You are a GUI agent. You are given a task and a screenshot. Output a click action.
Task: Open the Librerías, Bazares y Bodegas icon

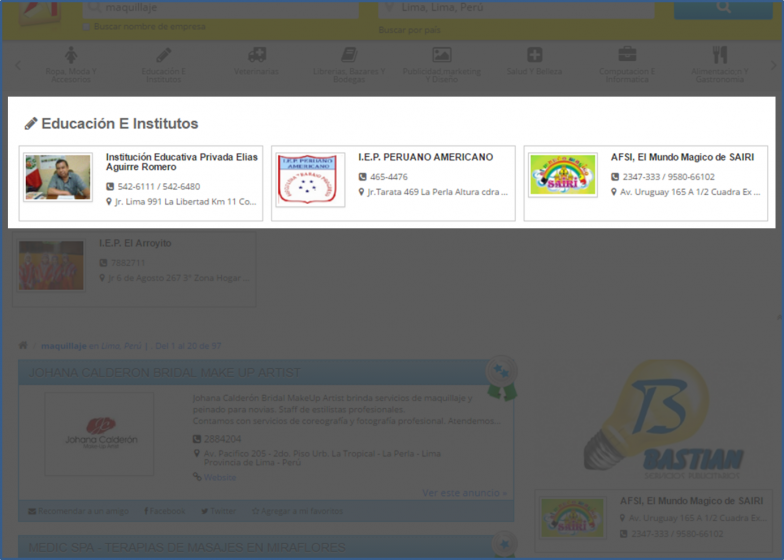[x=349, y=55]
